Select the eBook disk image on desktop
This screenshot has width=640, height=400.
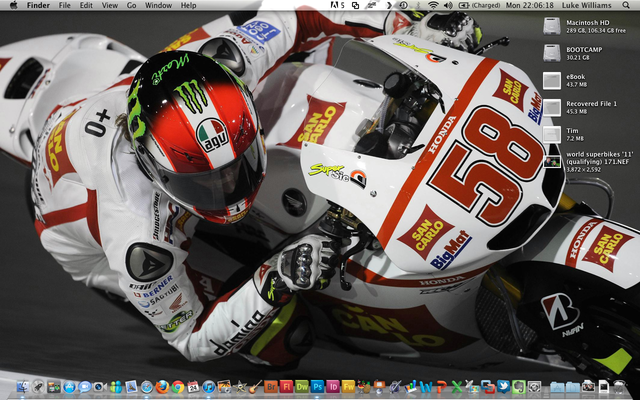click(551, 80)
